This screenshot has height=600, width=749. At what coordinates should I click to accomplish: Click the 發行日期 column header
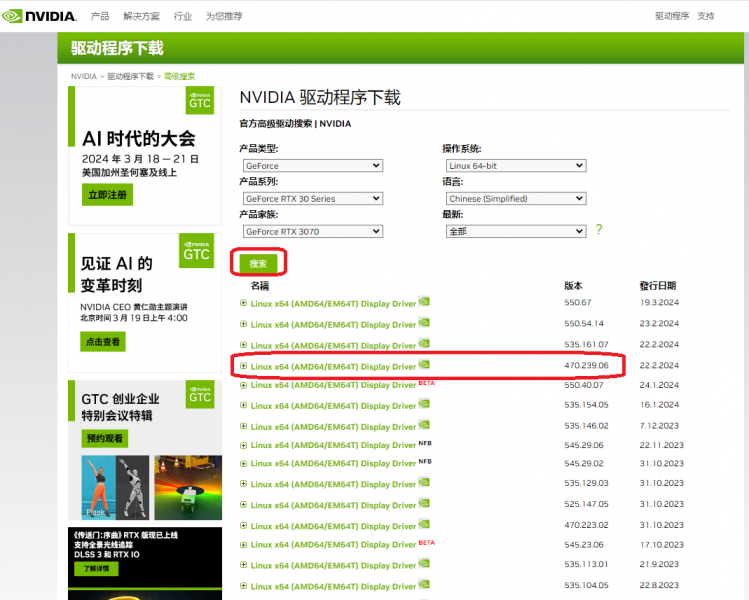658,286
